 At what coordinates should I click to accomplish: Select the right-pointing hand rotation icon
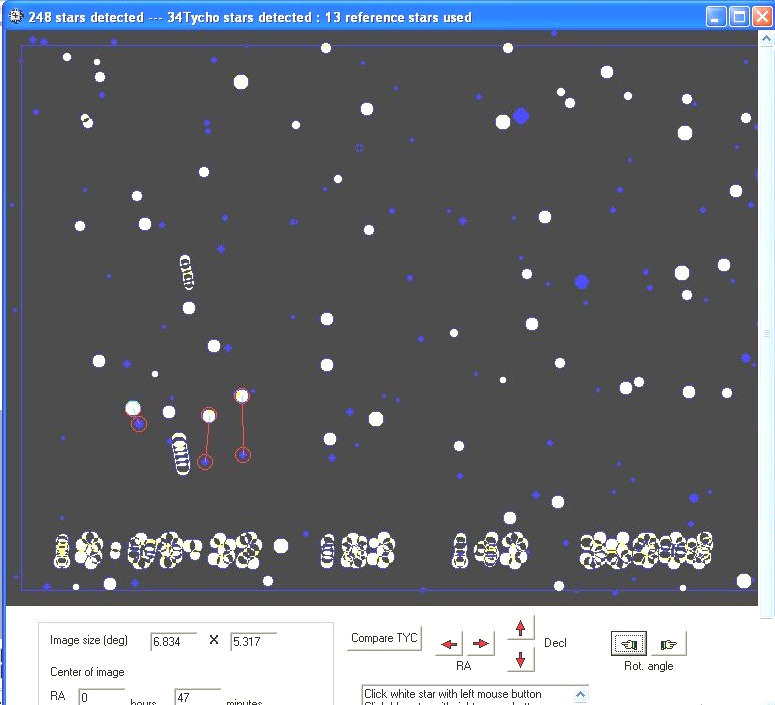coord(669,644)
